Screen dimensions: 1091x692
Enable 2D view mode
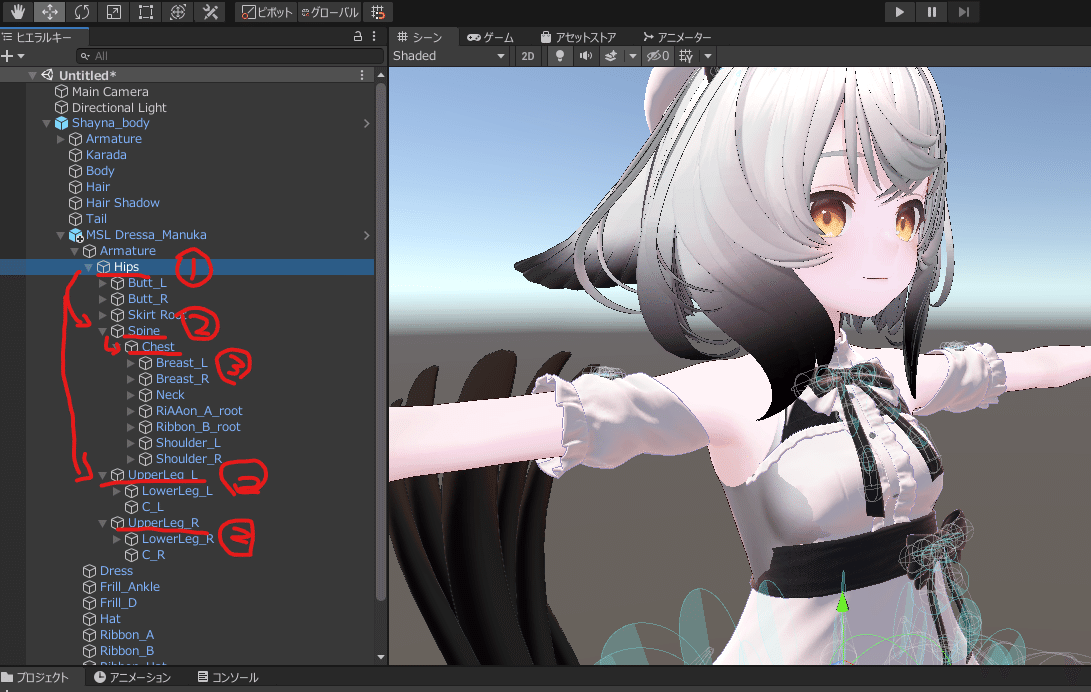coord(527,56)
